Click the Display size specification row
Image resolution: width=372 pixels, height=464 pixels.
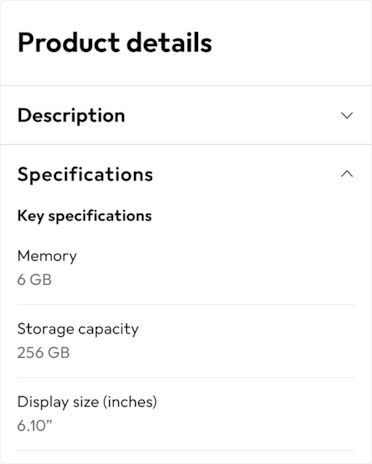(186, 414)
